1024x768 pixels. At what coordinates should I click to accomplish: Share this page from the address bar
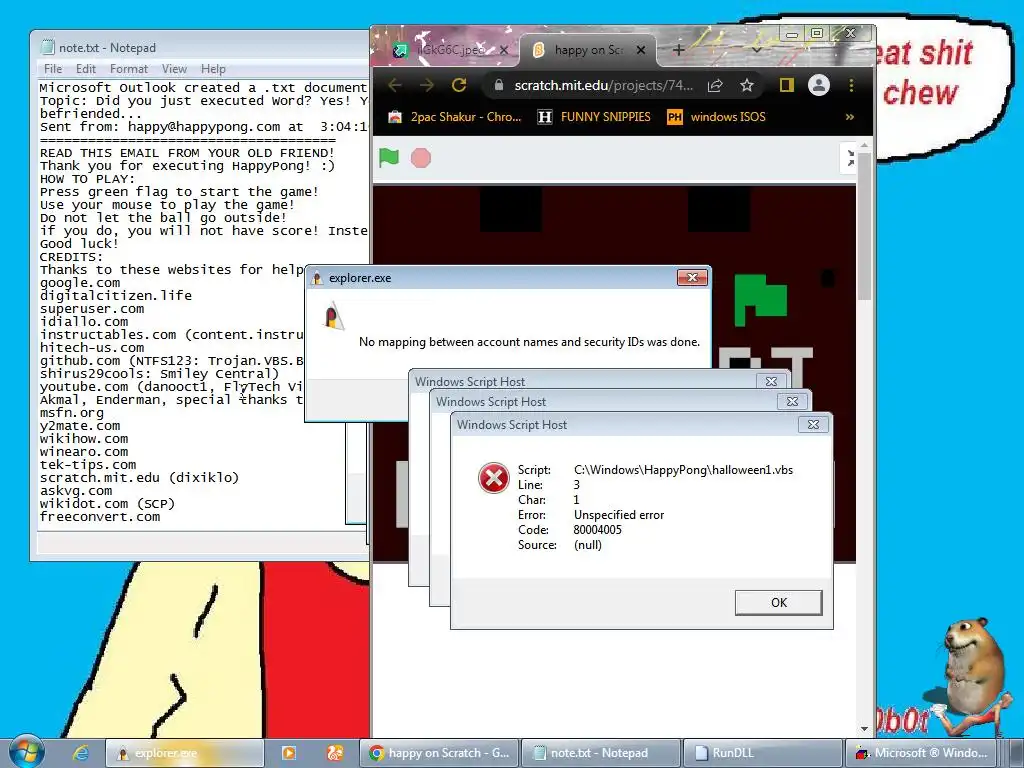[715, 85]
